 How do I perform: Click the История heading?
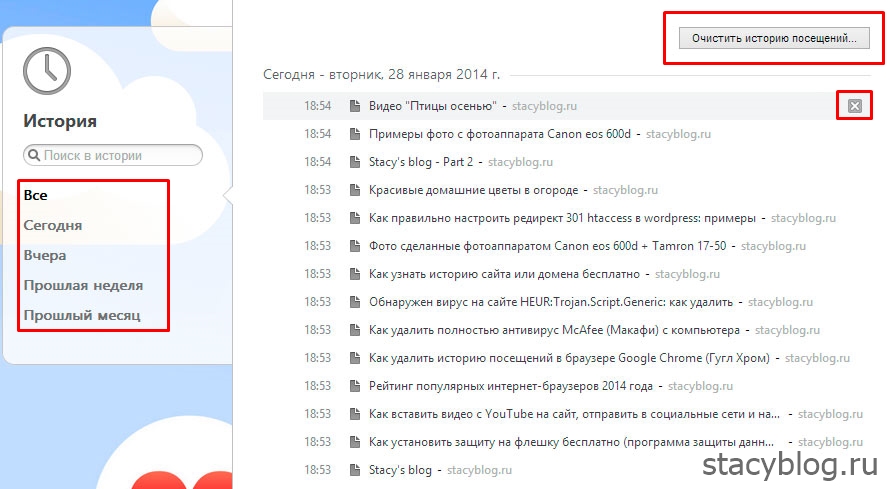(x=60, y=121)
